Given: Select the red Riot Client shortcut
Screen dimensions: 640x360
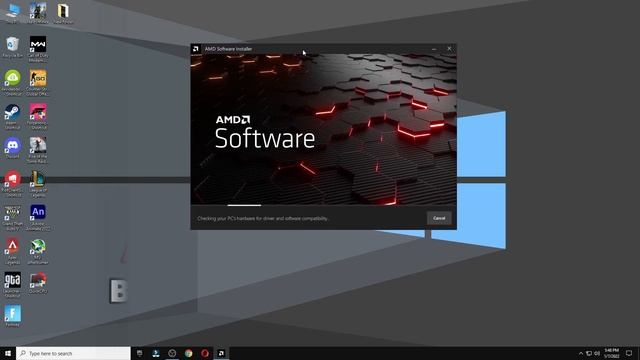Looking at the screenshot, I should point(13,184).
